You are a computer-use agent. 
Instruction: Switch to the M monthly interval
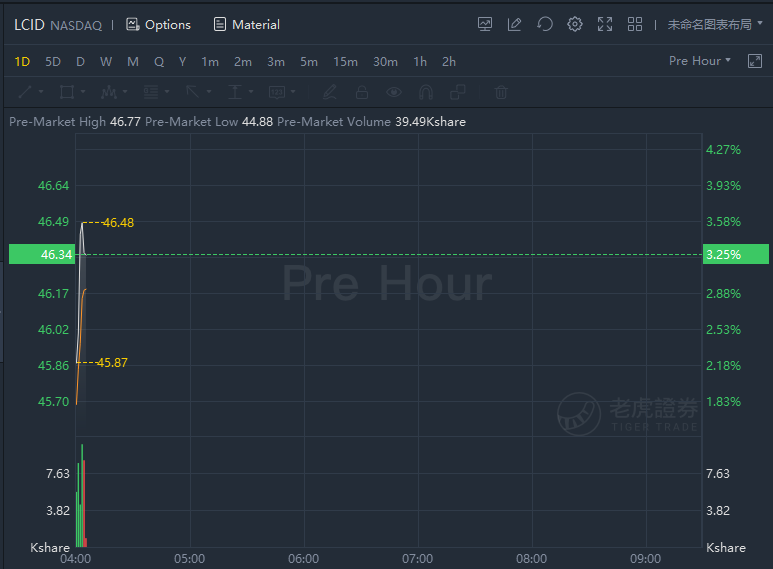(x=133, y=62)
